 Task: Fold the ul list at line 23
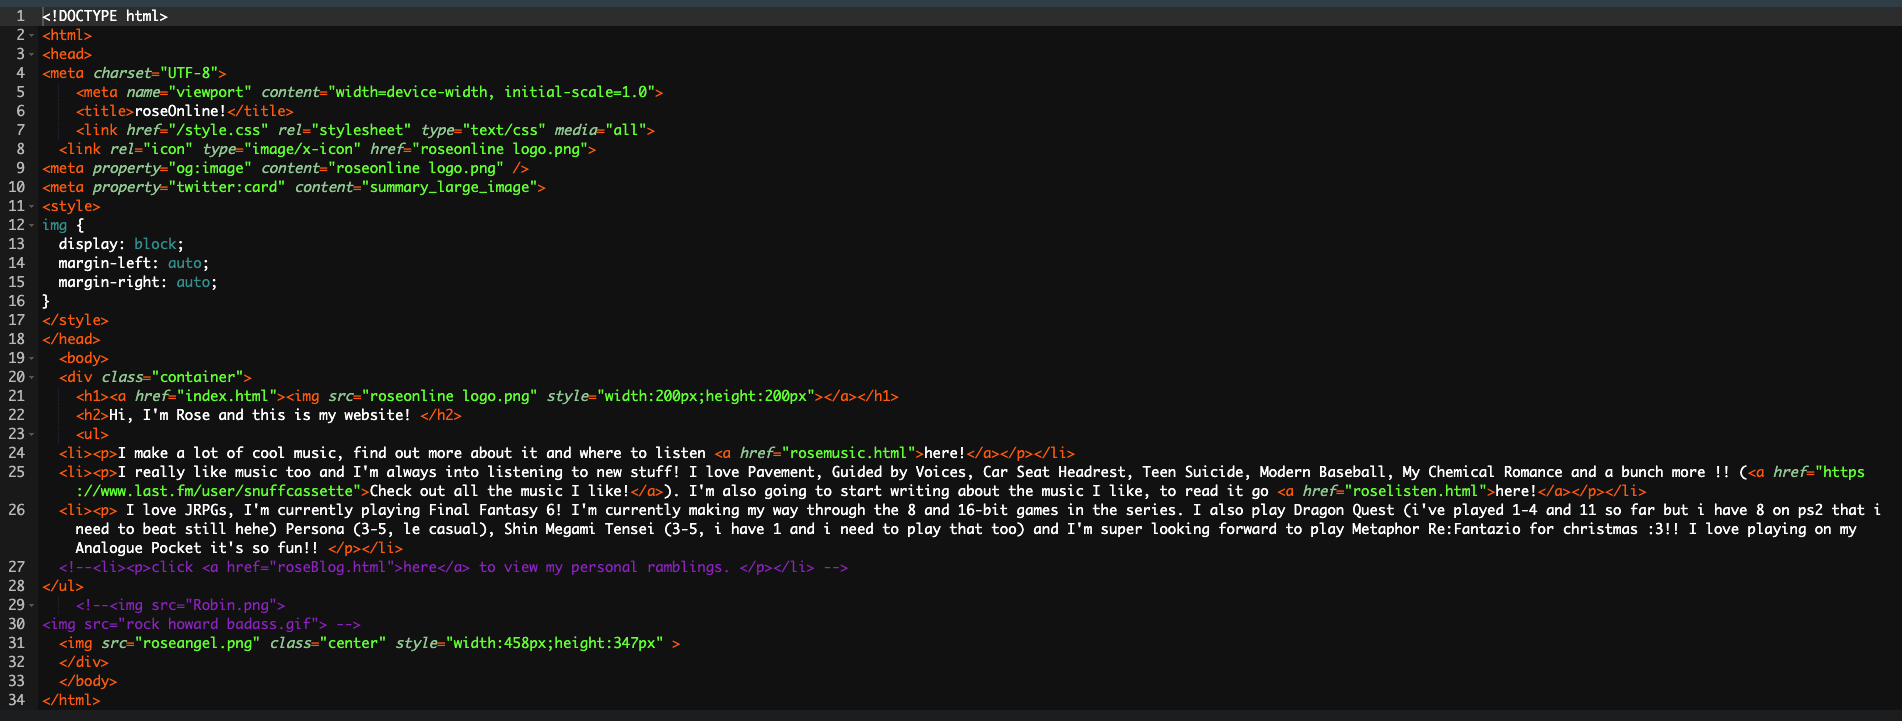coord(32,434)
